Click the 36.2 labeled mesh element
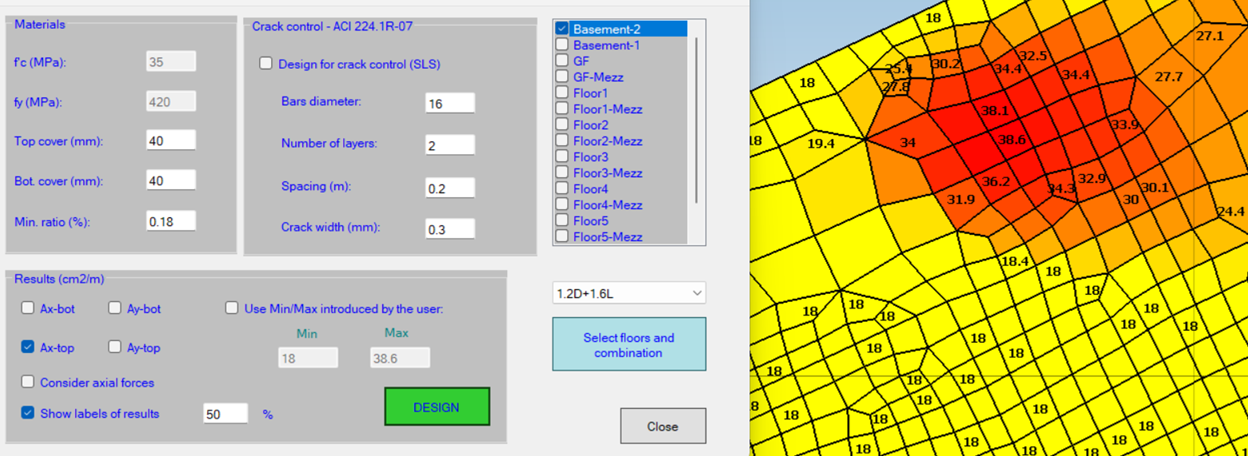The width and height of the screenshot is (1248, 456). tap(995, 181)
